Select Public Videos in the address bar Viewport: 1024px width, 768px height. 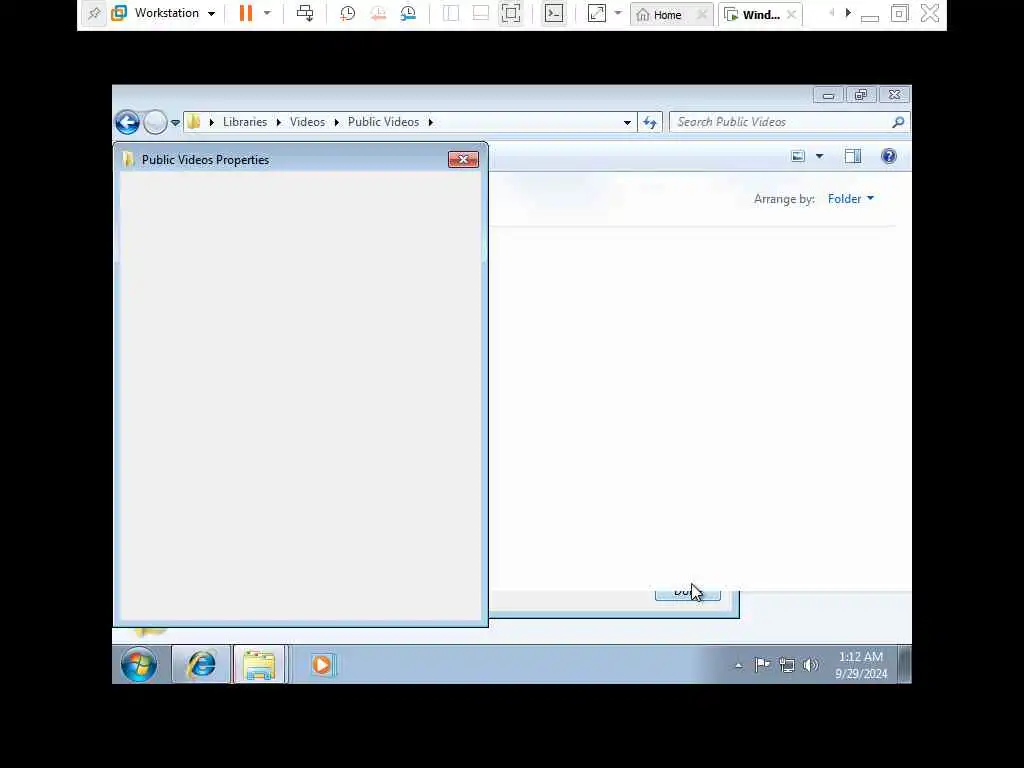click(383, 122)
